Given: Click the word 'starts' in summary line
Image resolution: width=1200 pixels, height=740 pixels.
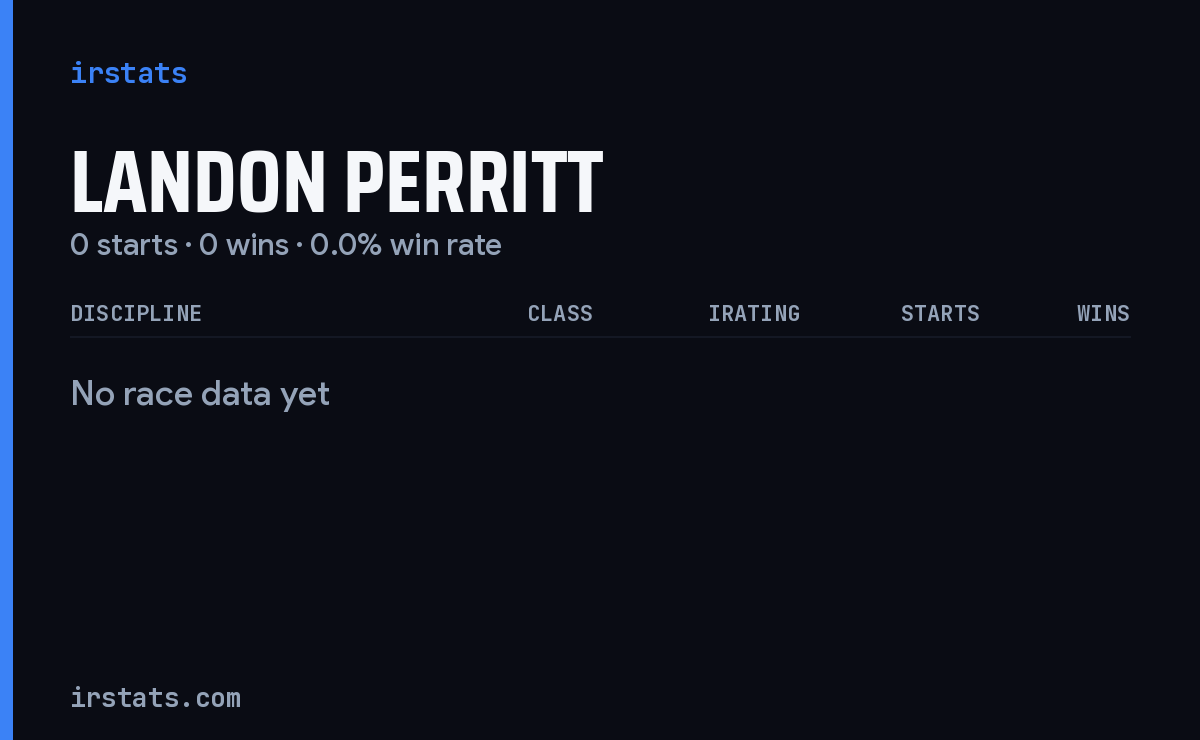Looking at the screenshot, I should point(137,245).
